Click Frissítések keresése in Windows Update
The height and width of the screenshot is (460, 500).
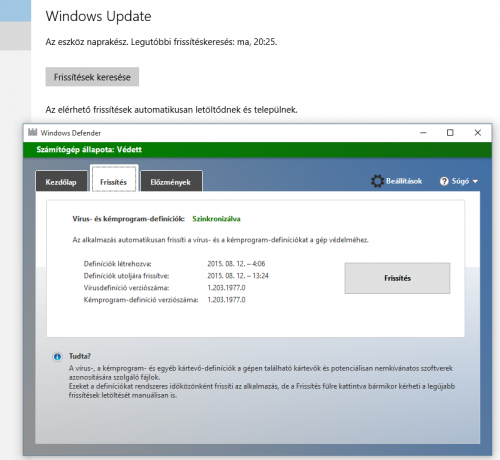[x=92, y=77]
